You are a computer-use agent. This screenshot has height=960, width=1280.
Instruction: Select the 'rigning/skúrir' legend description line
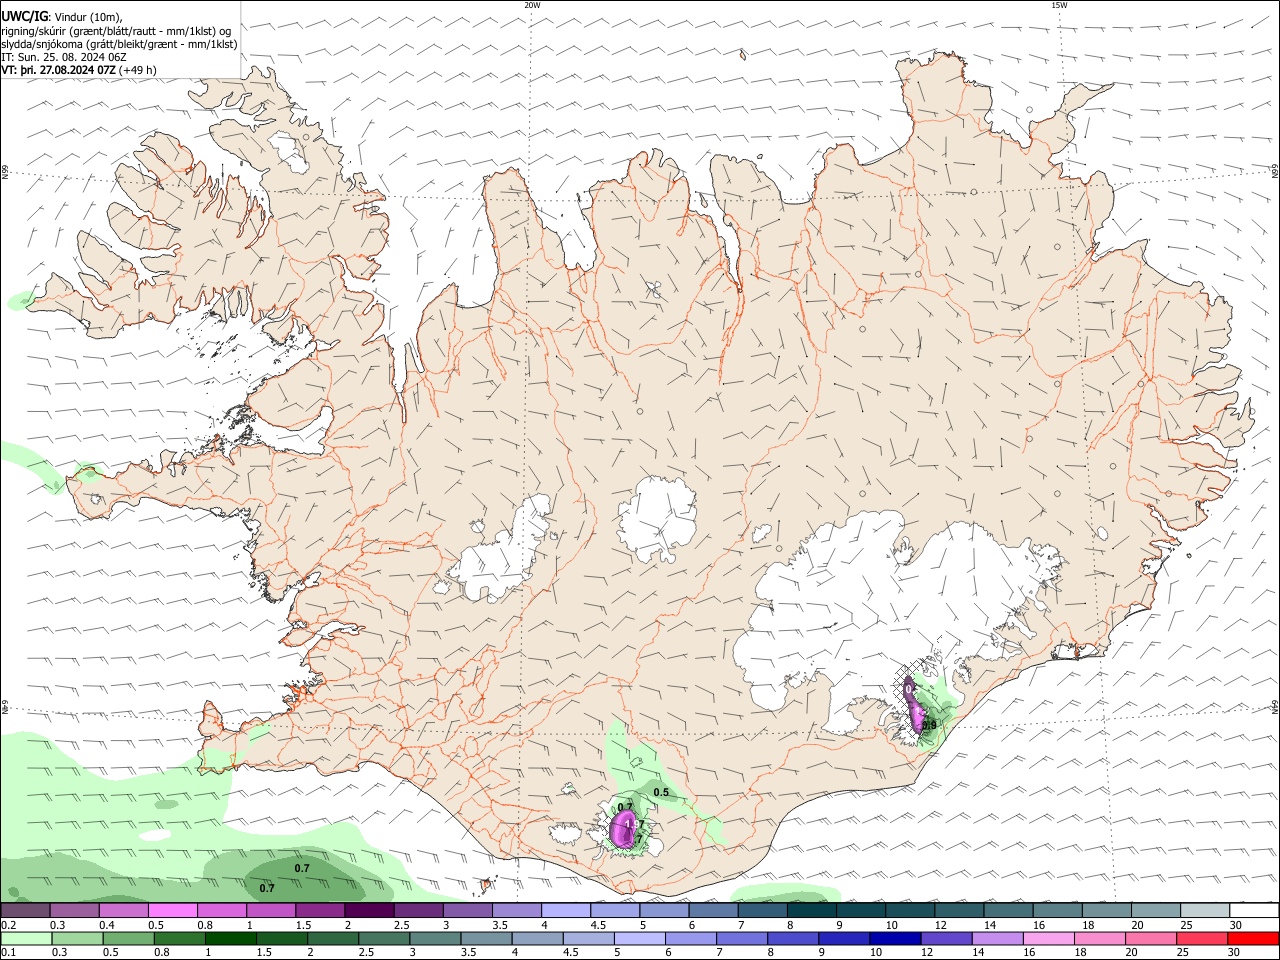coord(116,30)
